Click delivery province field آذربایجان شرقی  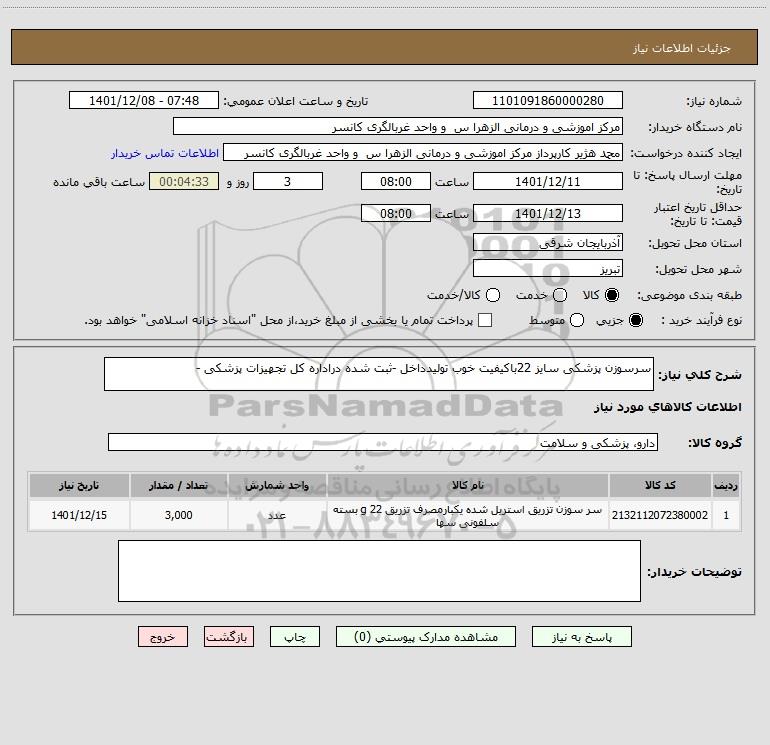[548, 243]
